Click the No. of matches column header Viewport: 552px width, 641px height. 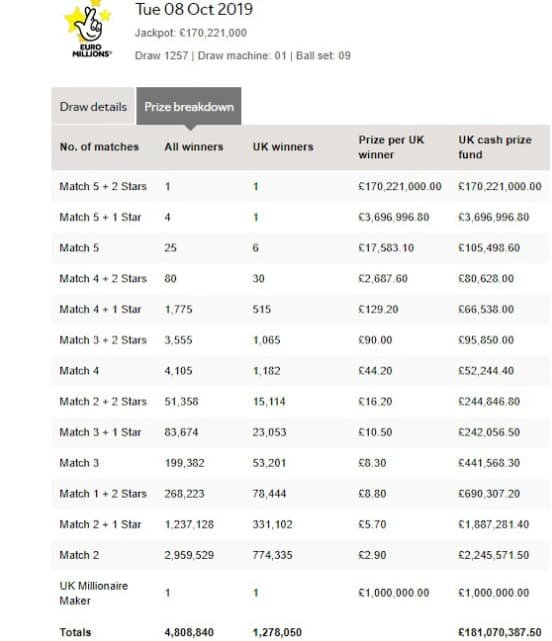pos(99,147)
